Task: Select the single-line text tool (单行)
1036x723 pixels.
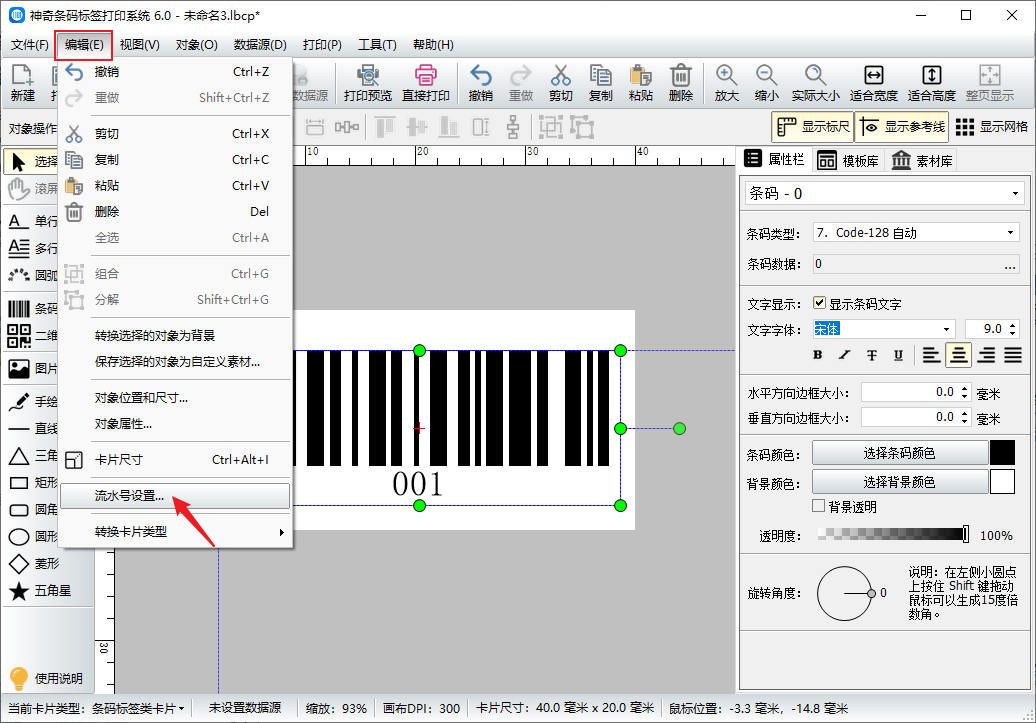Action: (x=32, y=221)
